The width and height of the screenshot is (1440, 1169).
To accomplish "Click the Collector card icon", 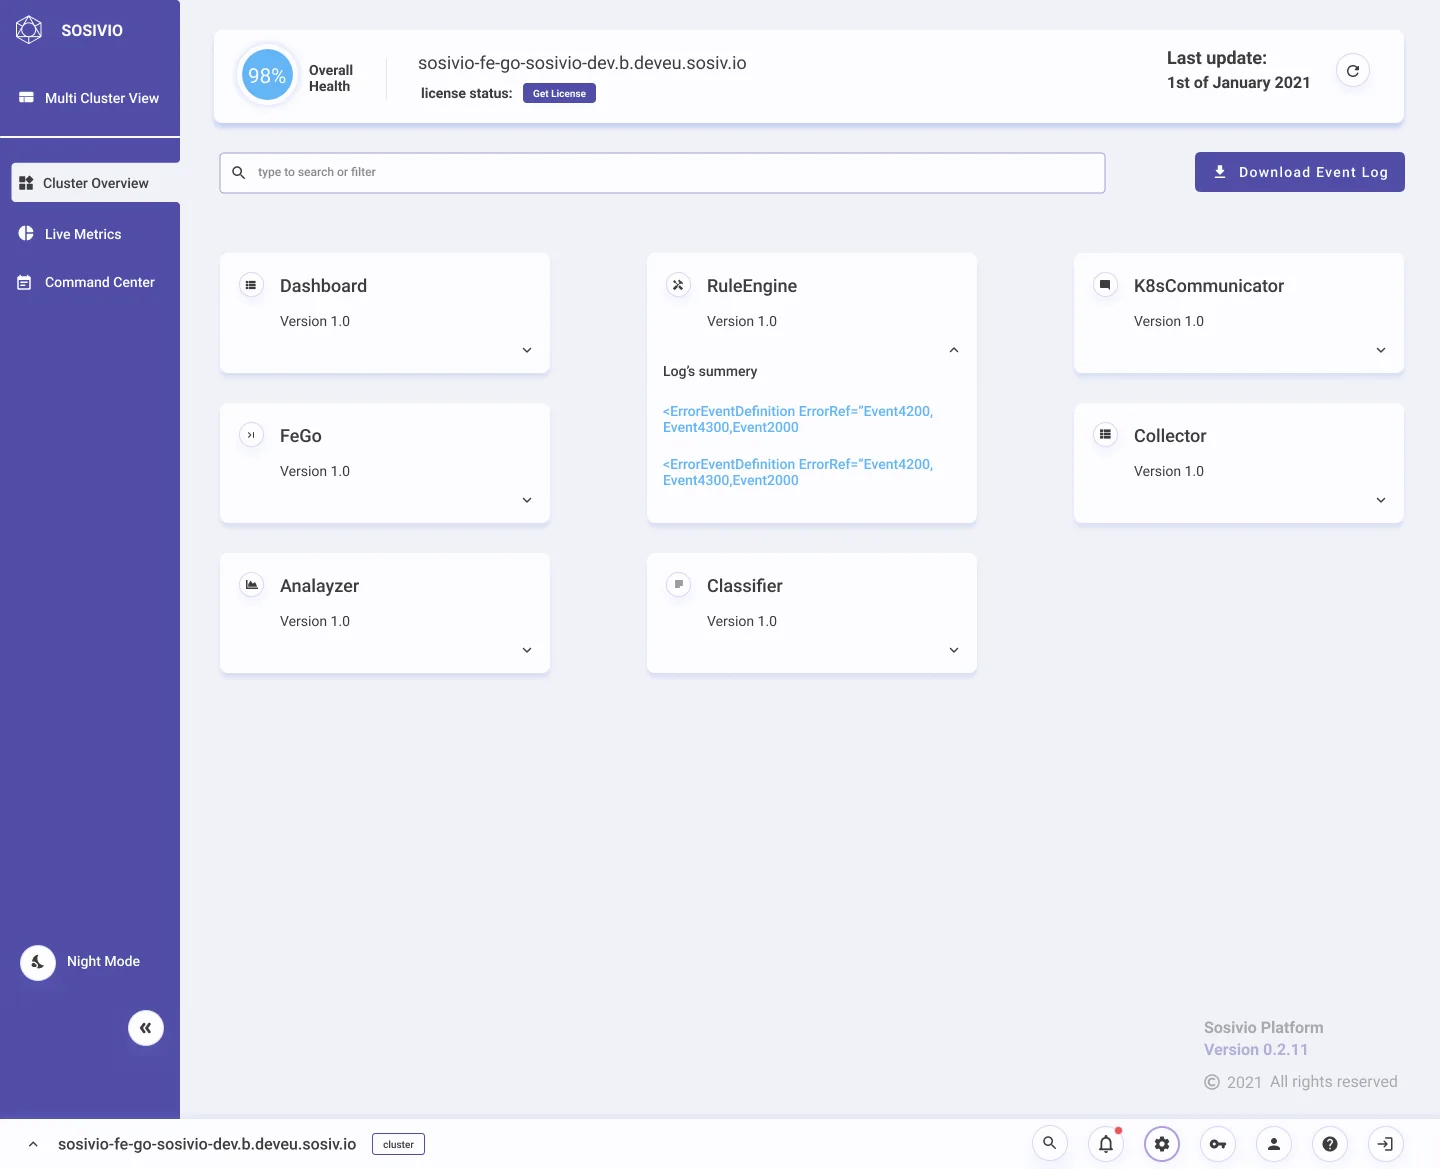I will coord(1105,435).
